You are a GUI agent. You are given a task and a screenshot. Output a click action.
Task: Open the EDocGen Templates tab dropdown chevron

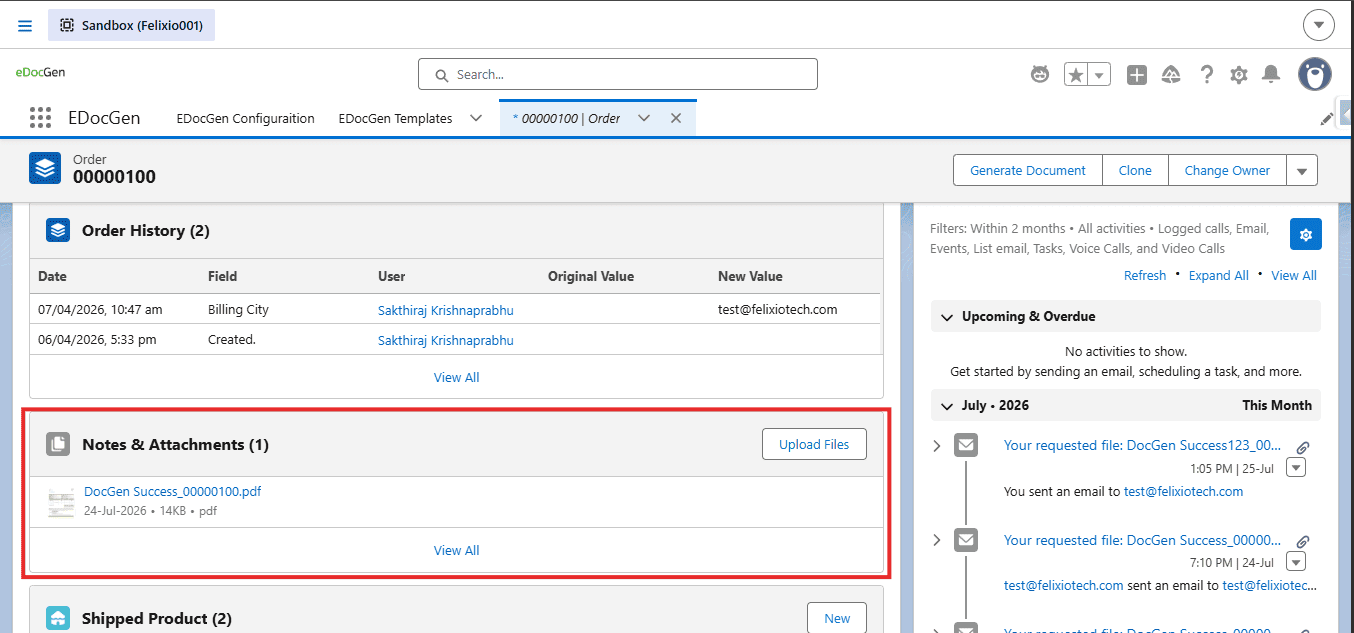tap(475, 118)
